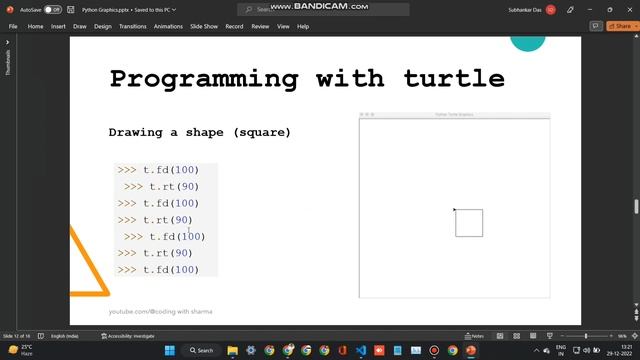Click the youtube.com footer text on slide

click(x=160, y=311)
